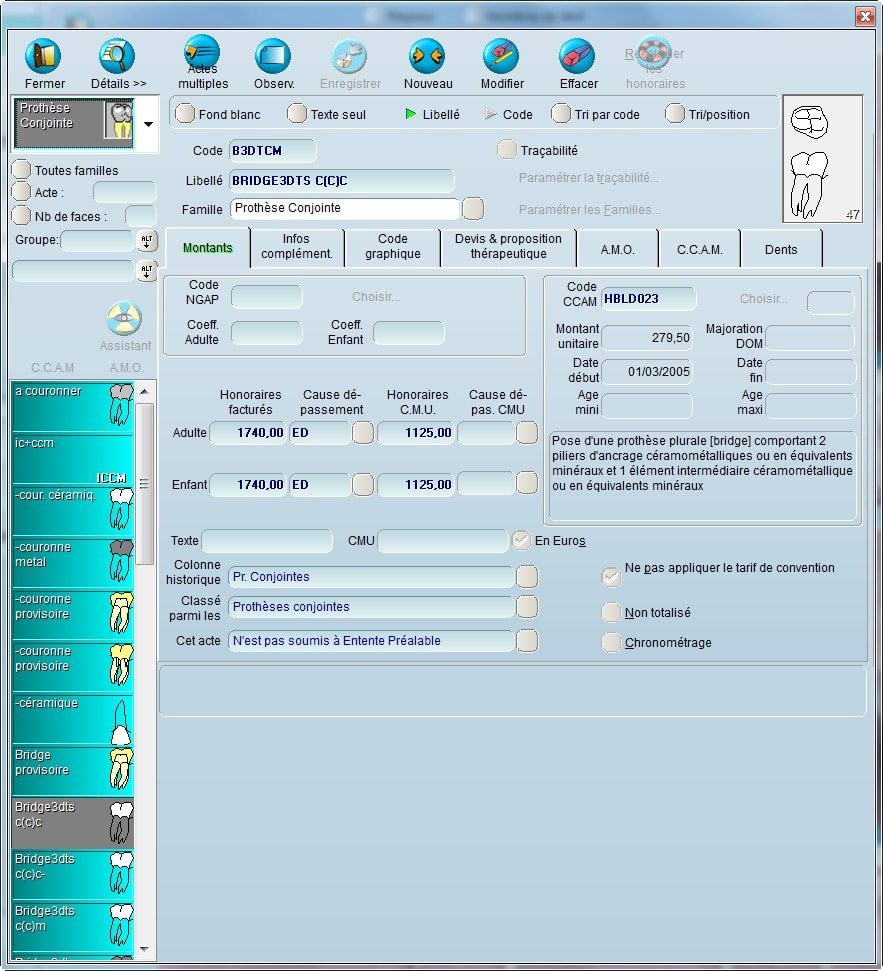Viewport: 883px width, 971px height.
Task: Click the Effacer eraser icon
Action: [x=578, y=57]
